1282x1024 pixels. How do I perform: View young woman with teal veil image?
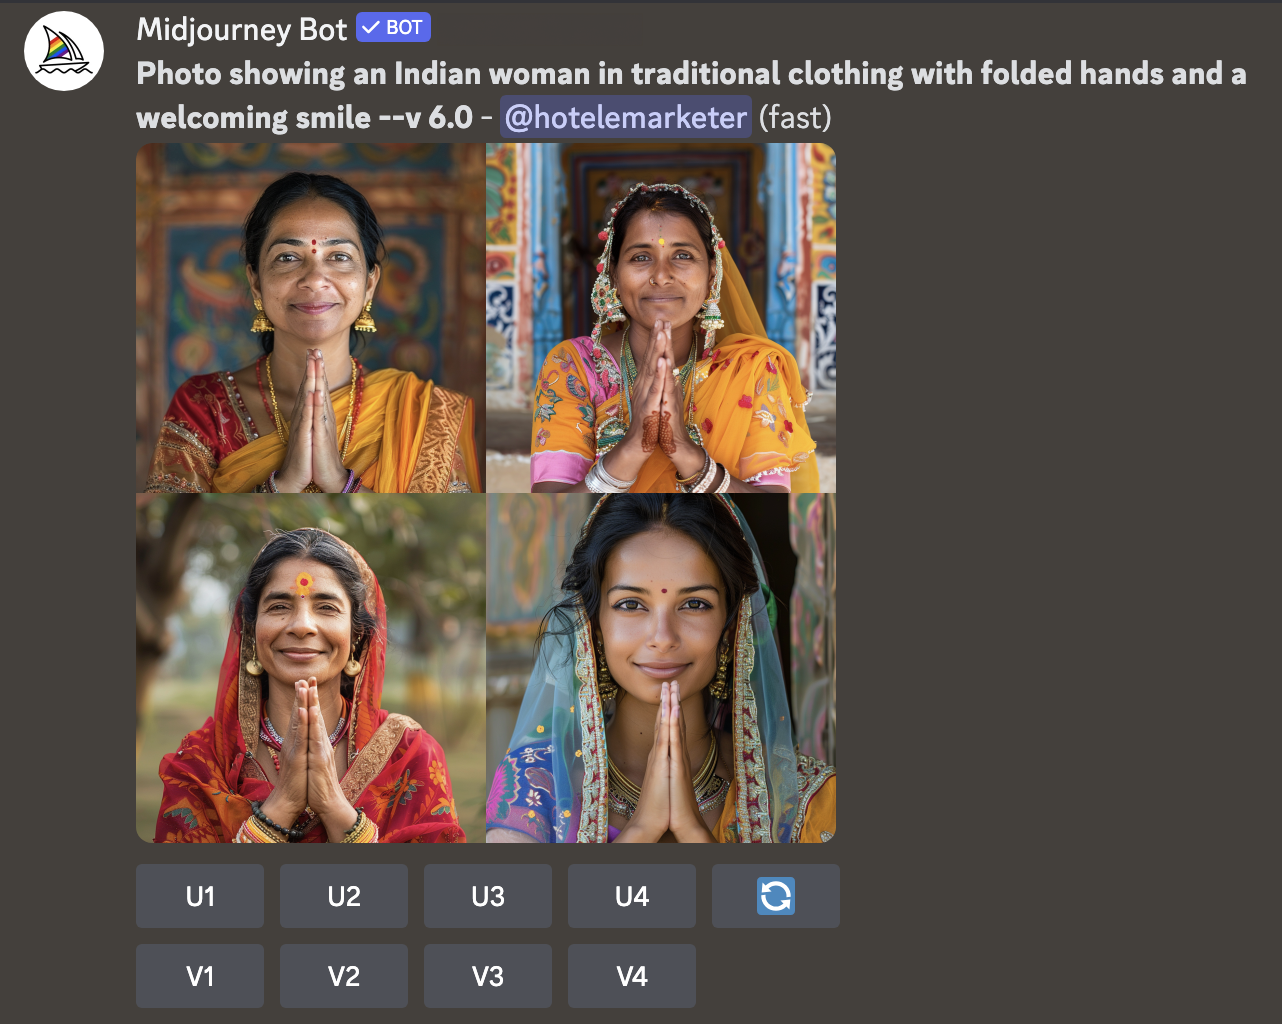(661, 668)
